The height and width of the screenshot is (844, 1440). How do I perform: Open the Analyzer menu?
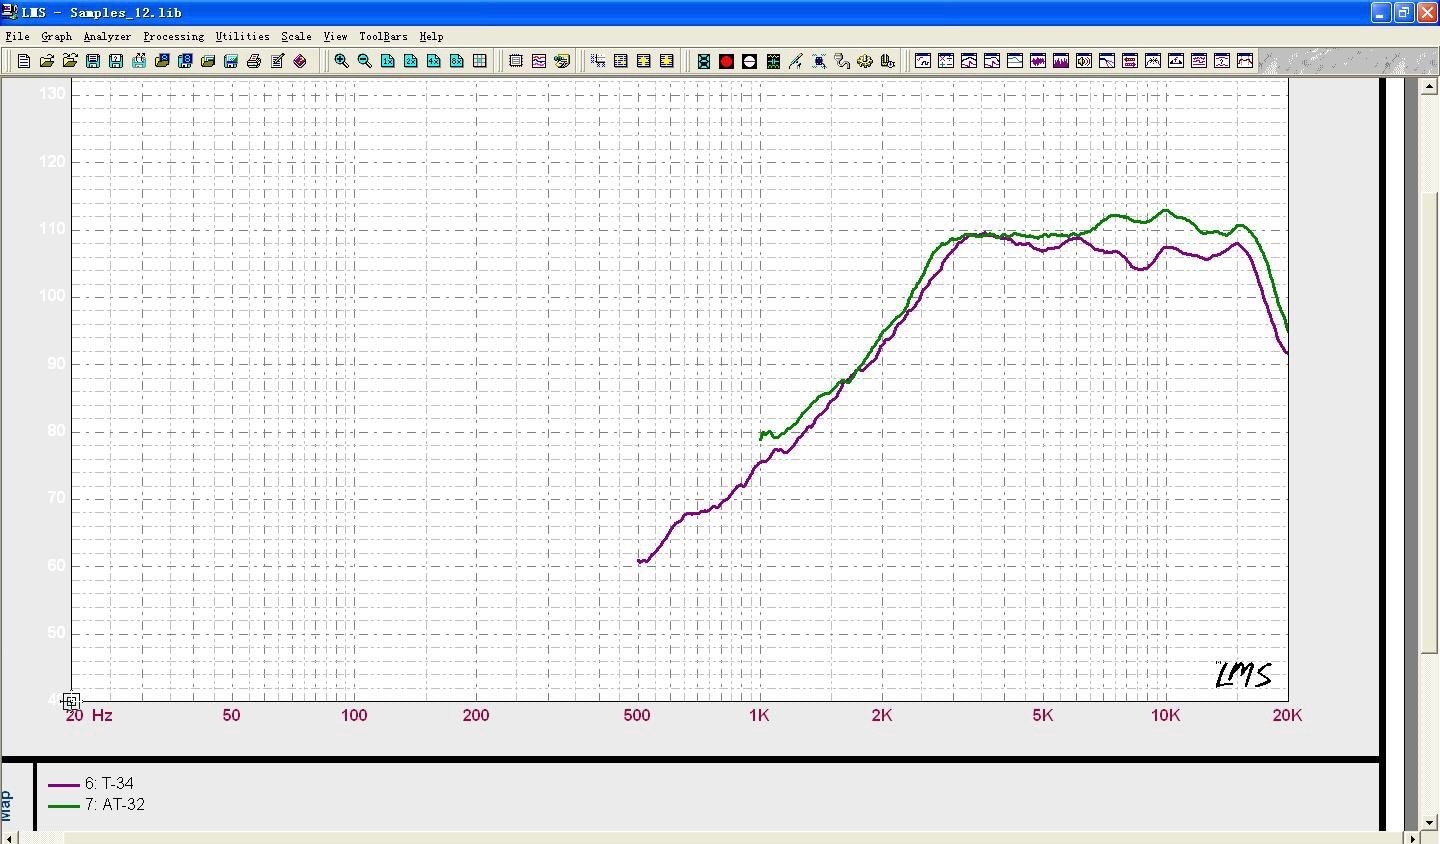pyautogui.click(x=107, y=36)
